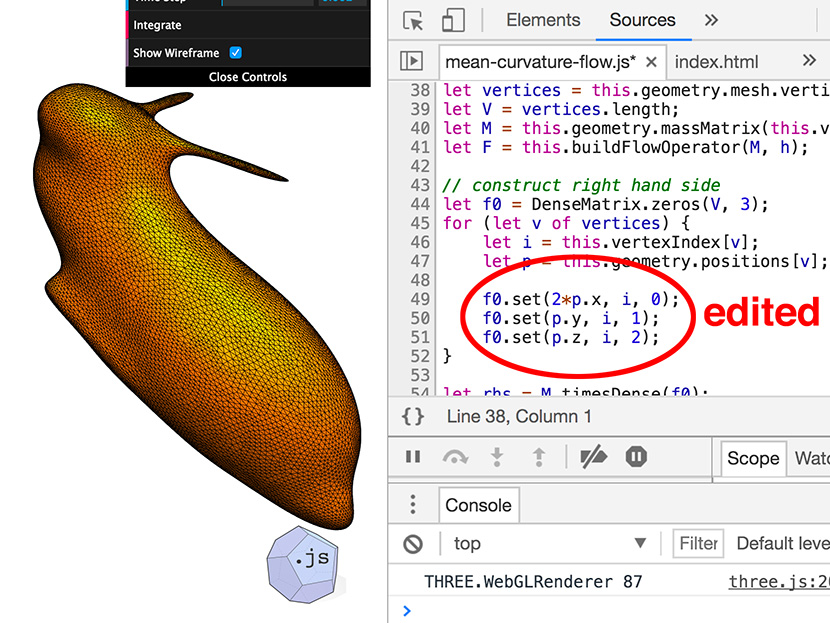
Task: Click Close Controls
Action: click(x=248, y=77)
